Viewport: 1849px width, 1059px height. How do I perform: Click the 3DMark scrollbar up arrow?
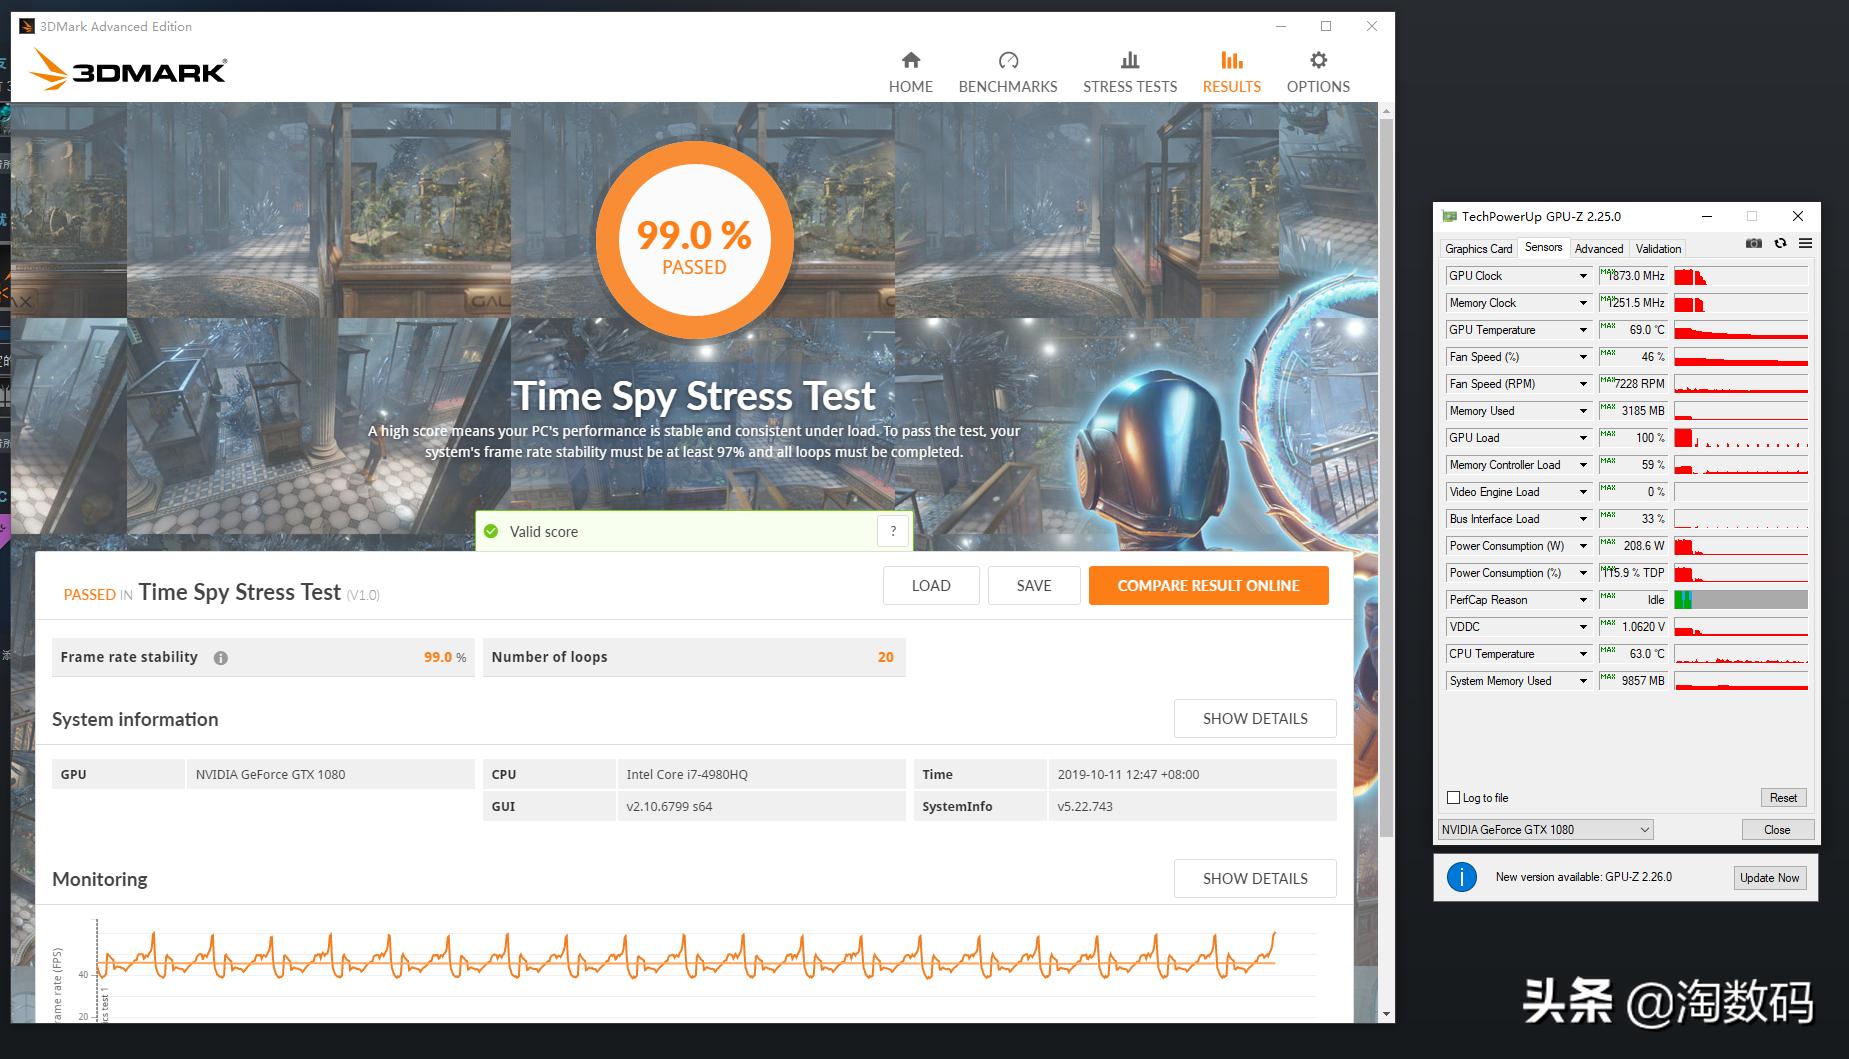coord(1386,110)
